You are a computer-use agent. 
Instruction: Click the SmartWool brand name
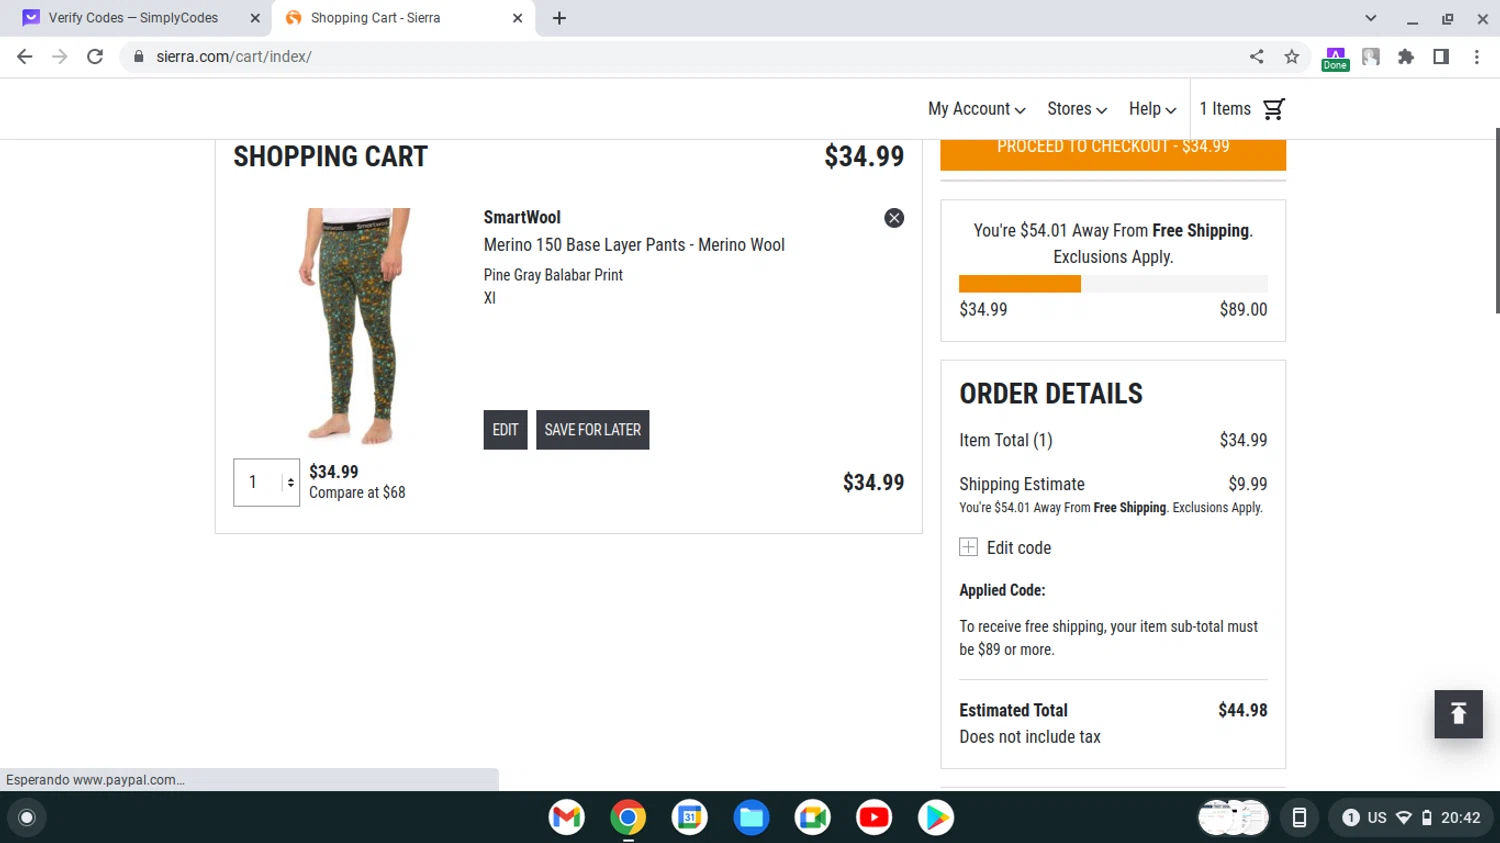[x=522, y=217]
